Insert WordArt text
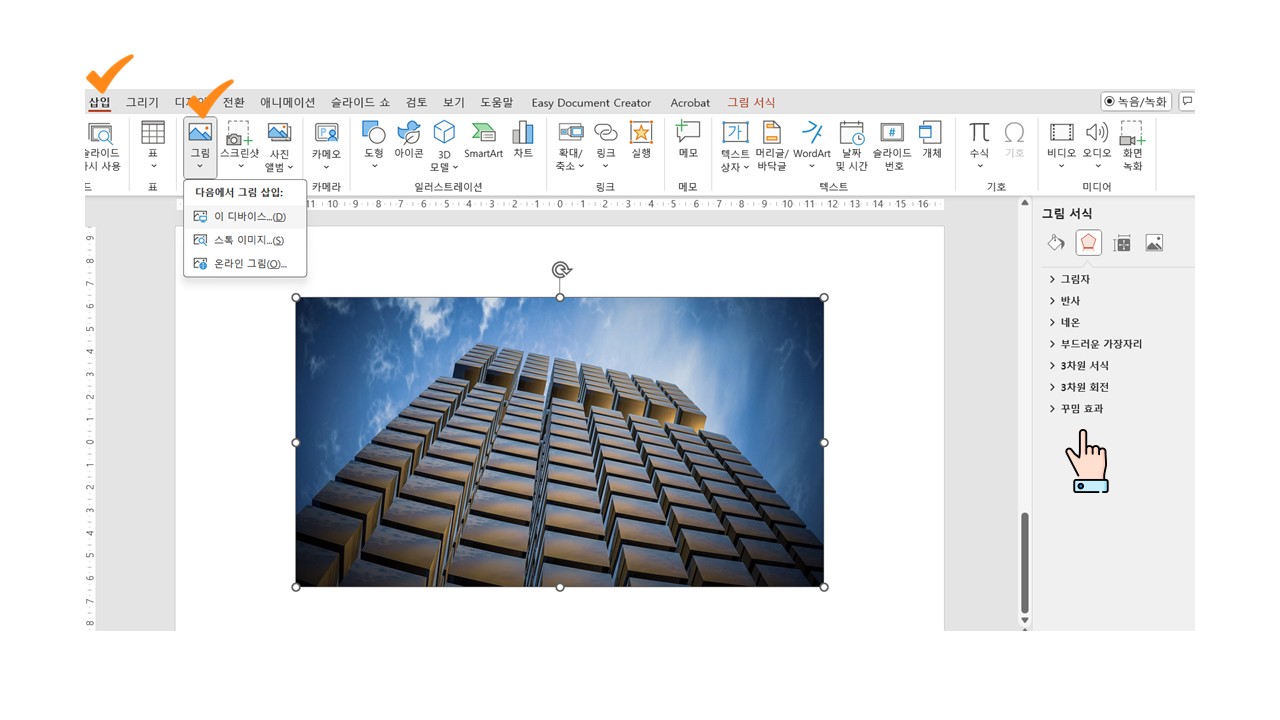The width and height of the screenshot is (1280, 720). (812, 147)
